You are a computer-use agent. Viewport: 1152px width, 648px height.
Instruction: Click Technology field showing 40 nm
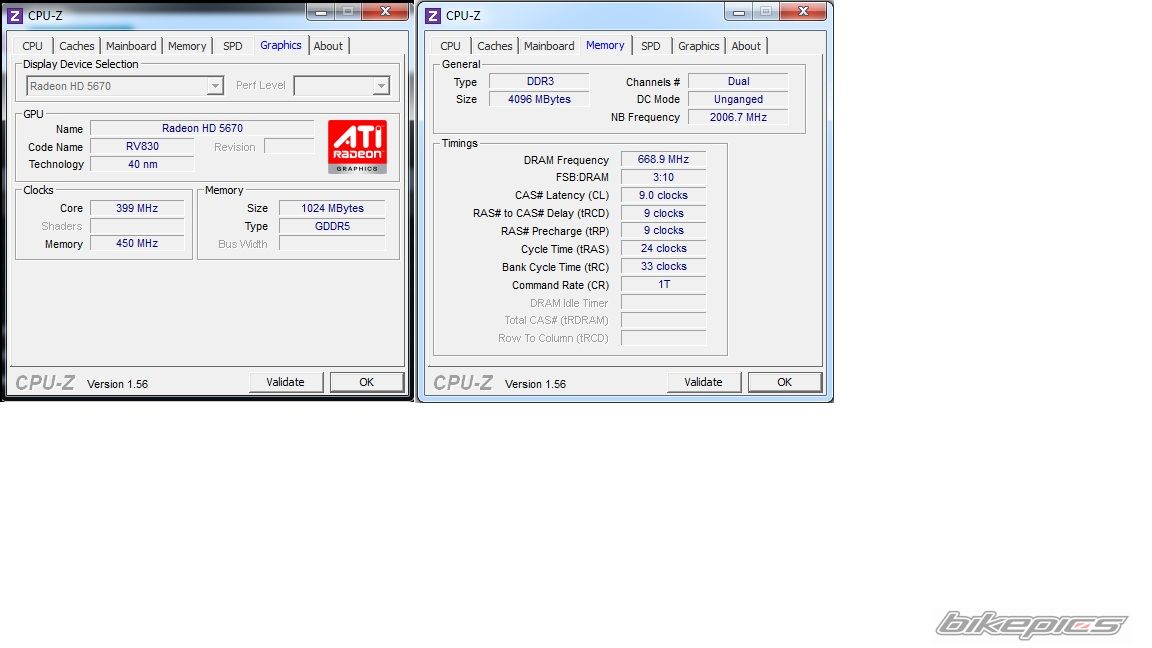[x=142, y=164]
